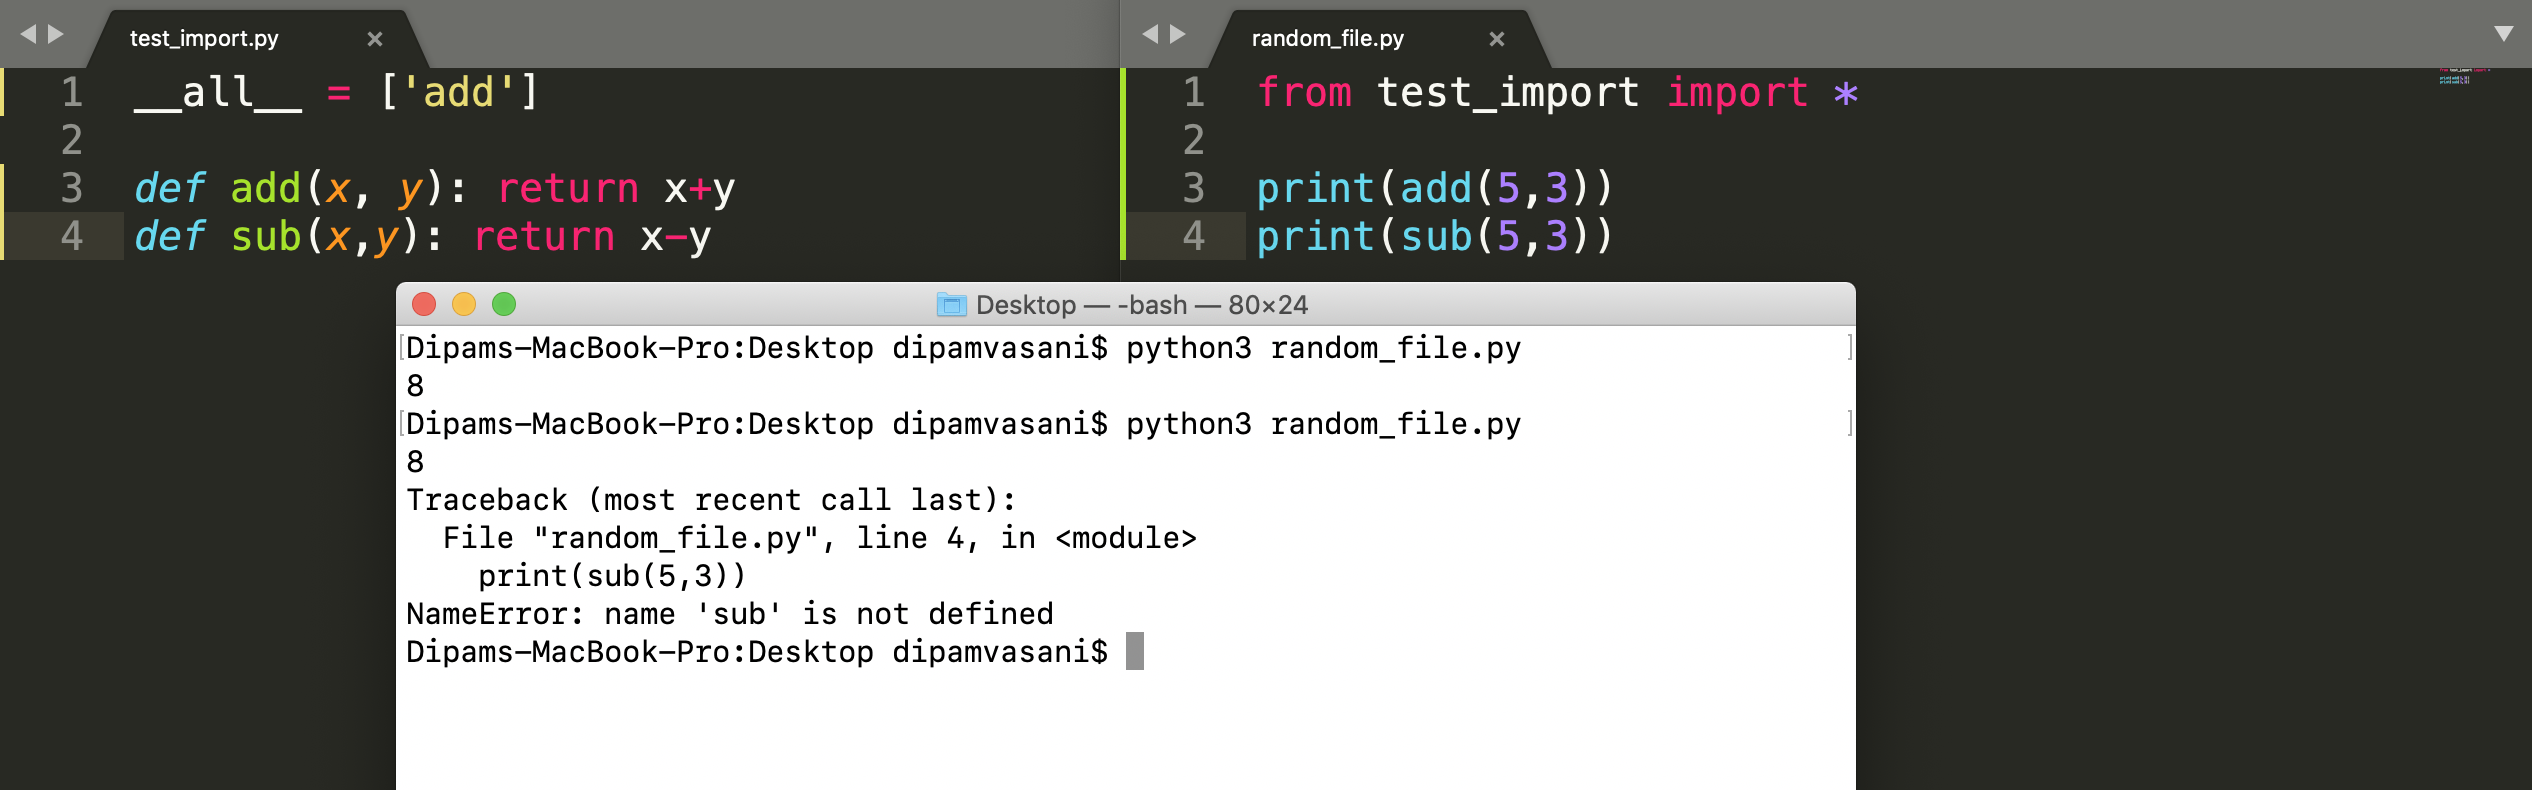Go to previous tab in left pane
The image size is (2532, 790).
click(x=28, y=34)
